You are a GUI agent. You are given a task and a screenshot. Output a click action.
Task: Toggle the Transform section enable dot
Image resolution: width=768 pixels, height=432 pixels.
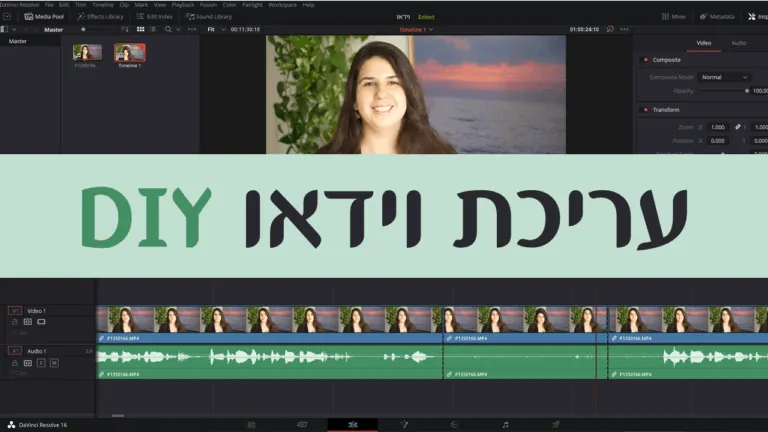tap(646, 110)
